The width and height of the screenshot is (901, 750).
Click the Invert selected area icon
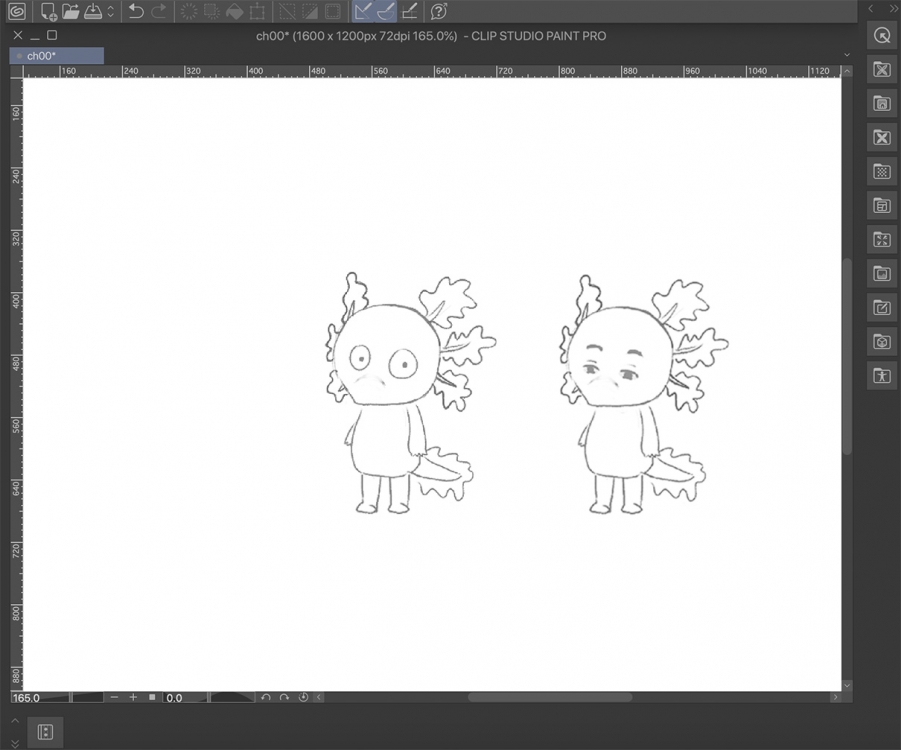310,11
